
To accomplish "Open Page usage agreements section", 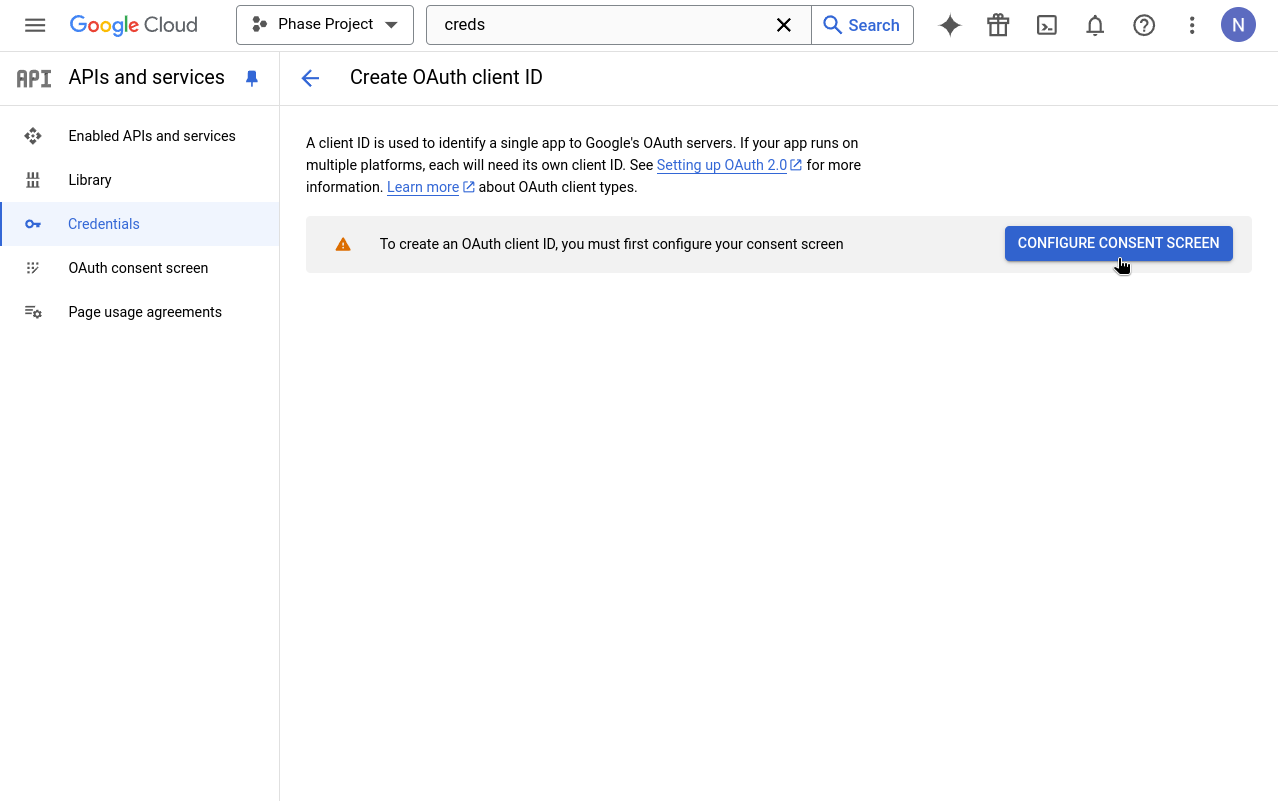I will click(144, 312).
